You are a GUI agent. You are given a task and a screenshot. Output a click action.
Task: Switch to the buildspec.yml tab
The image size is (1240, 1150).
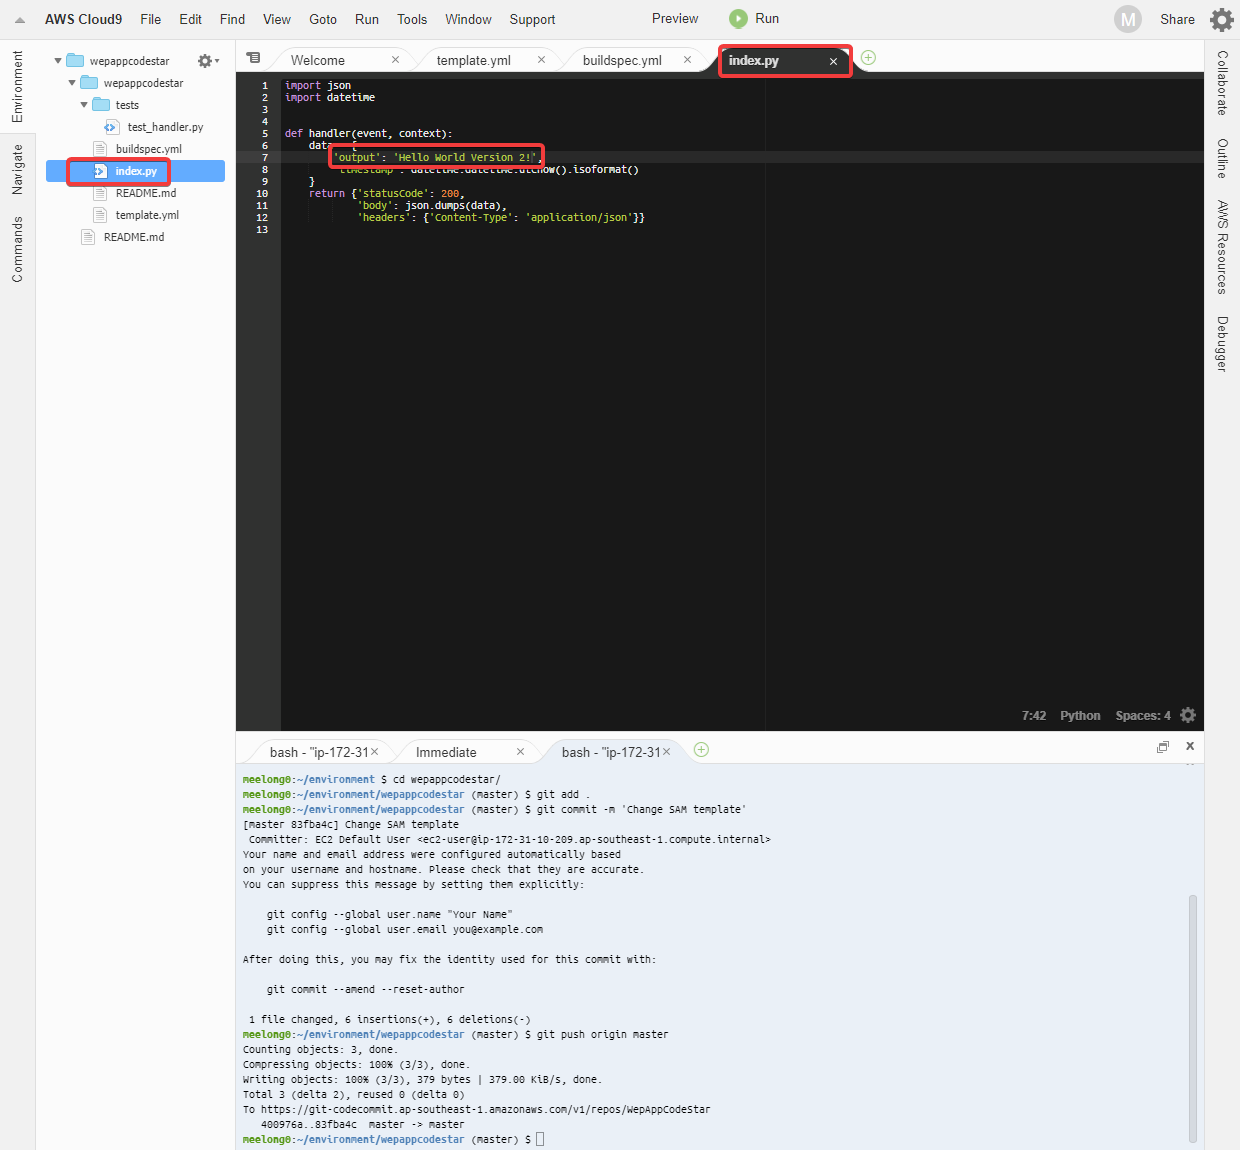pyautogui.click(x=622, y=60)
